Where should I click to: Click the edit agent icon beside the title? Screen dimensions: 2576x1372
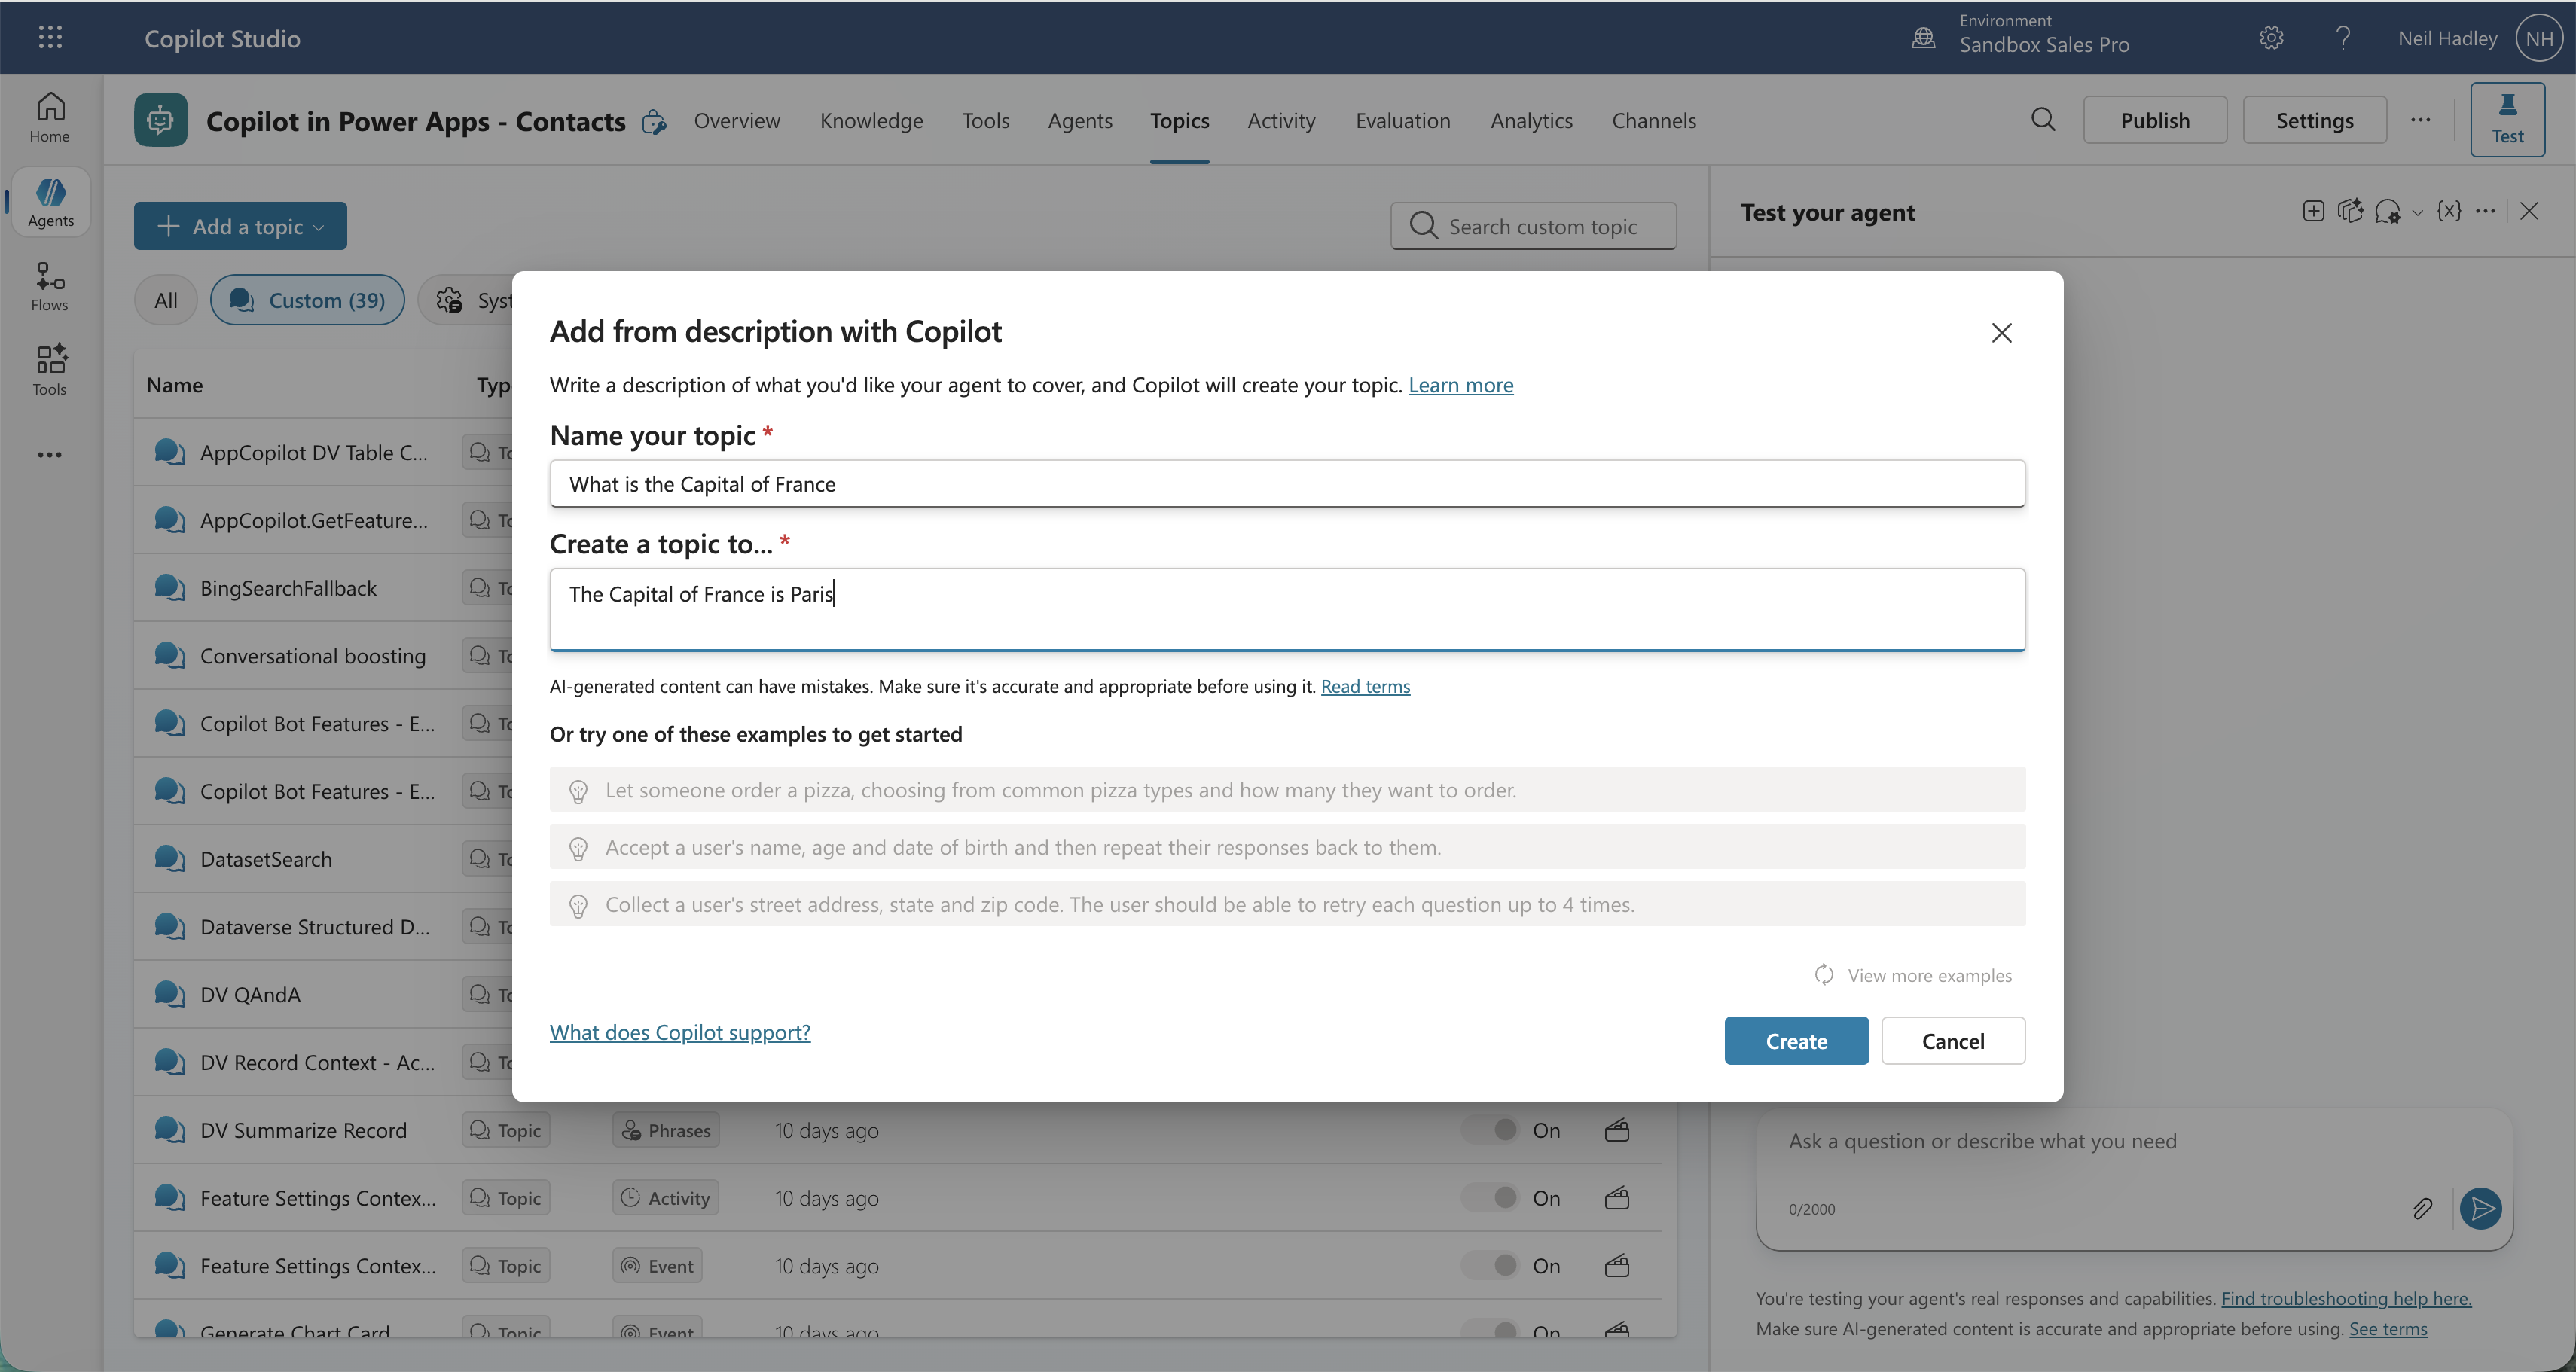coord(654,121)
